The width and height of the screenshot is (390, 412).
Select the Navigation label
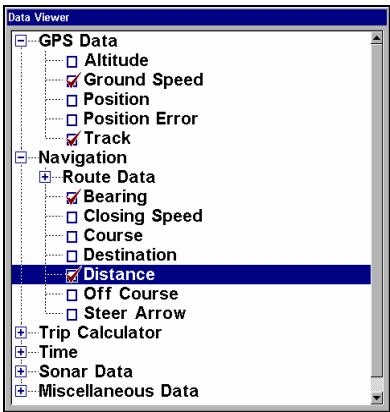pos(83,158)
